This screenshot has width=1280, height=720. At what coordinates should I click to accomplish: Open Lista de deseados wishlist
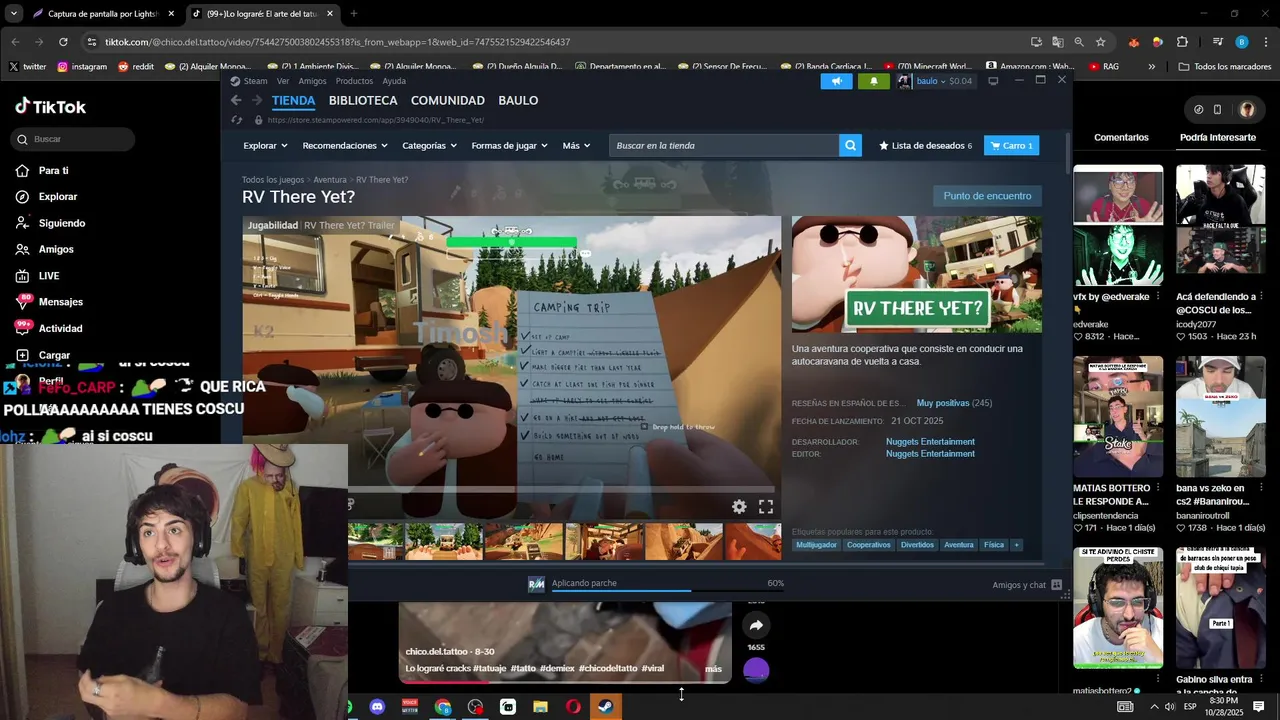(925, 146)
